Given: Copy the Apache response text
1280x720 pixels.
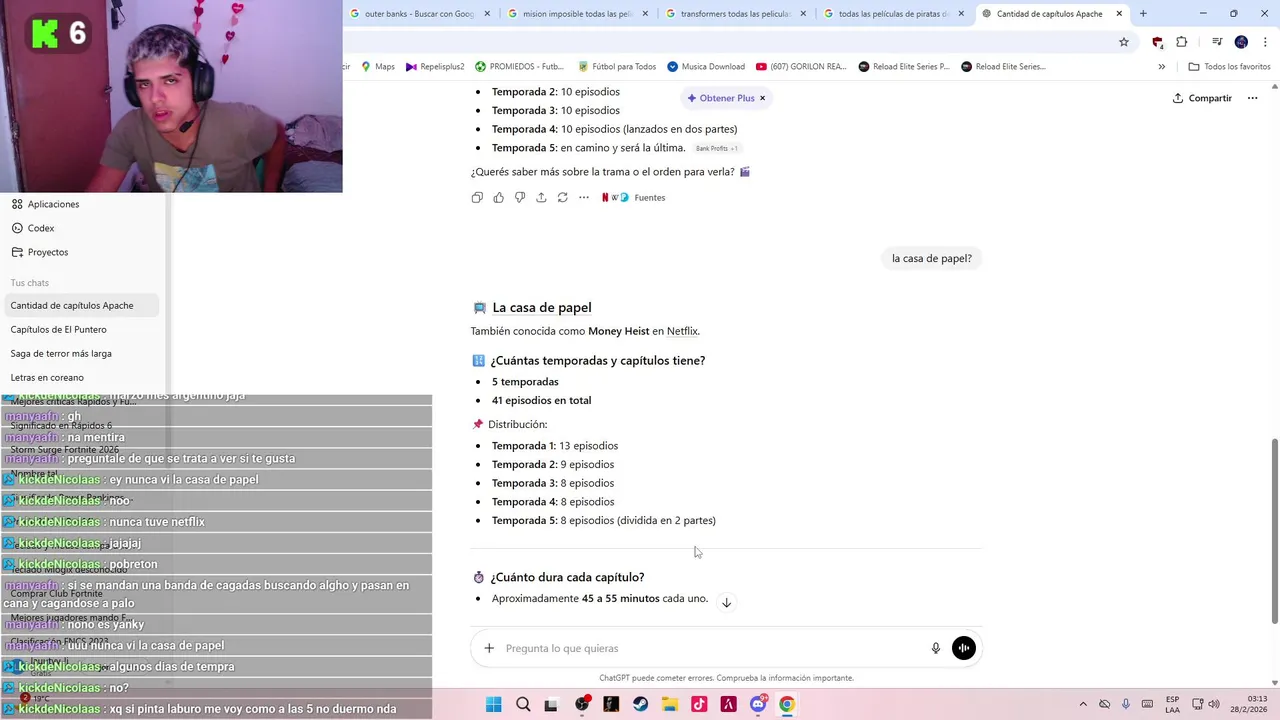Looking at the screenshot, I should tap(477, 198).
